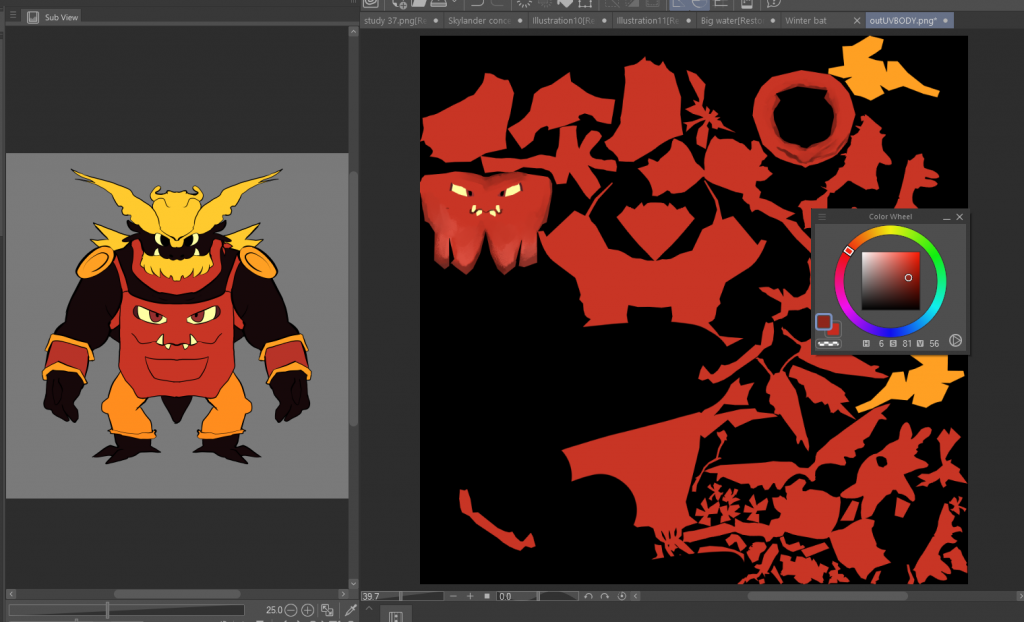
Task: Fit Sub View image to panel
Action: click(x=327, y=610)
